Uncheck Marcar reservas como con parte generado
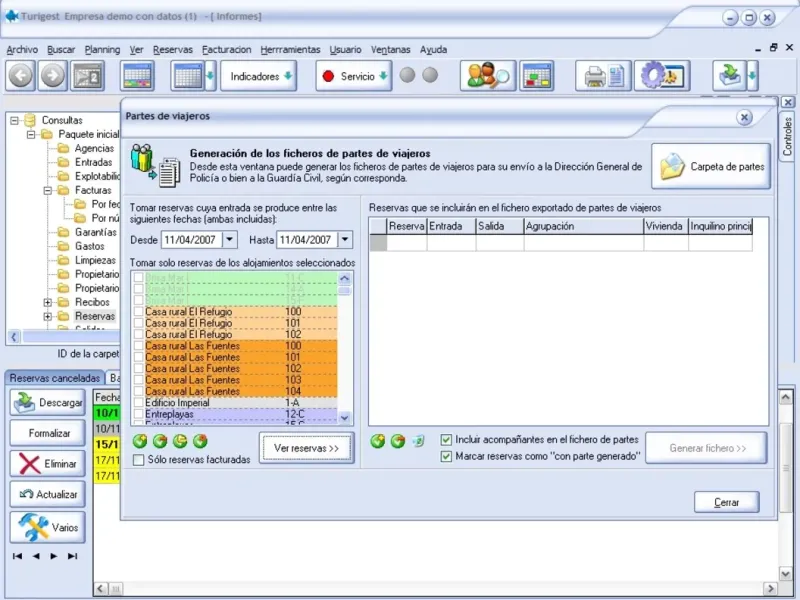Viewport: 800px width, 600px height. click(x=446, y=456)
